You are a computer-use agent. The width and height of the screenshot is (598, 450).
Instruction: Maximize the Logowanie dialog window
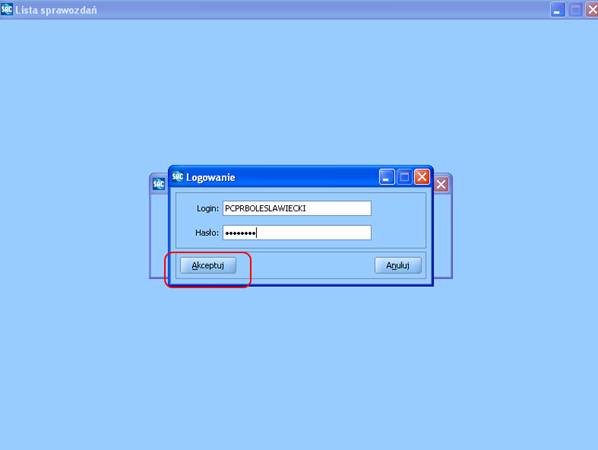click(404, 177)
